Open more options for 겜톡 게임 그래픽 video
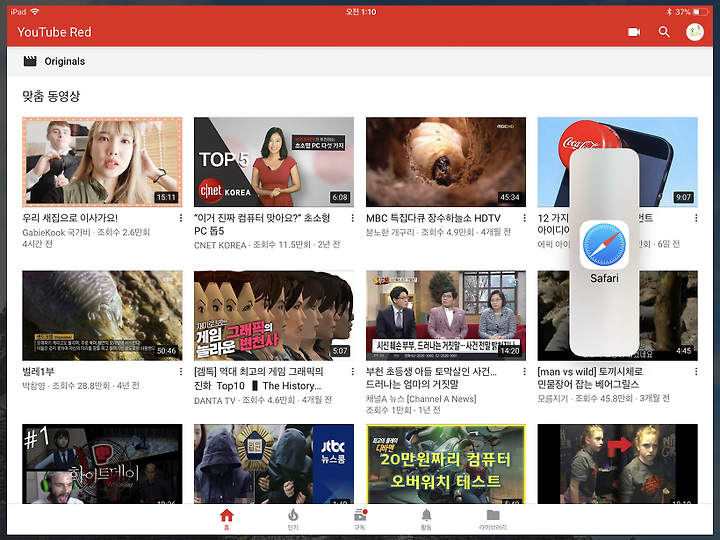720x540 pixels. coord(352,371)
